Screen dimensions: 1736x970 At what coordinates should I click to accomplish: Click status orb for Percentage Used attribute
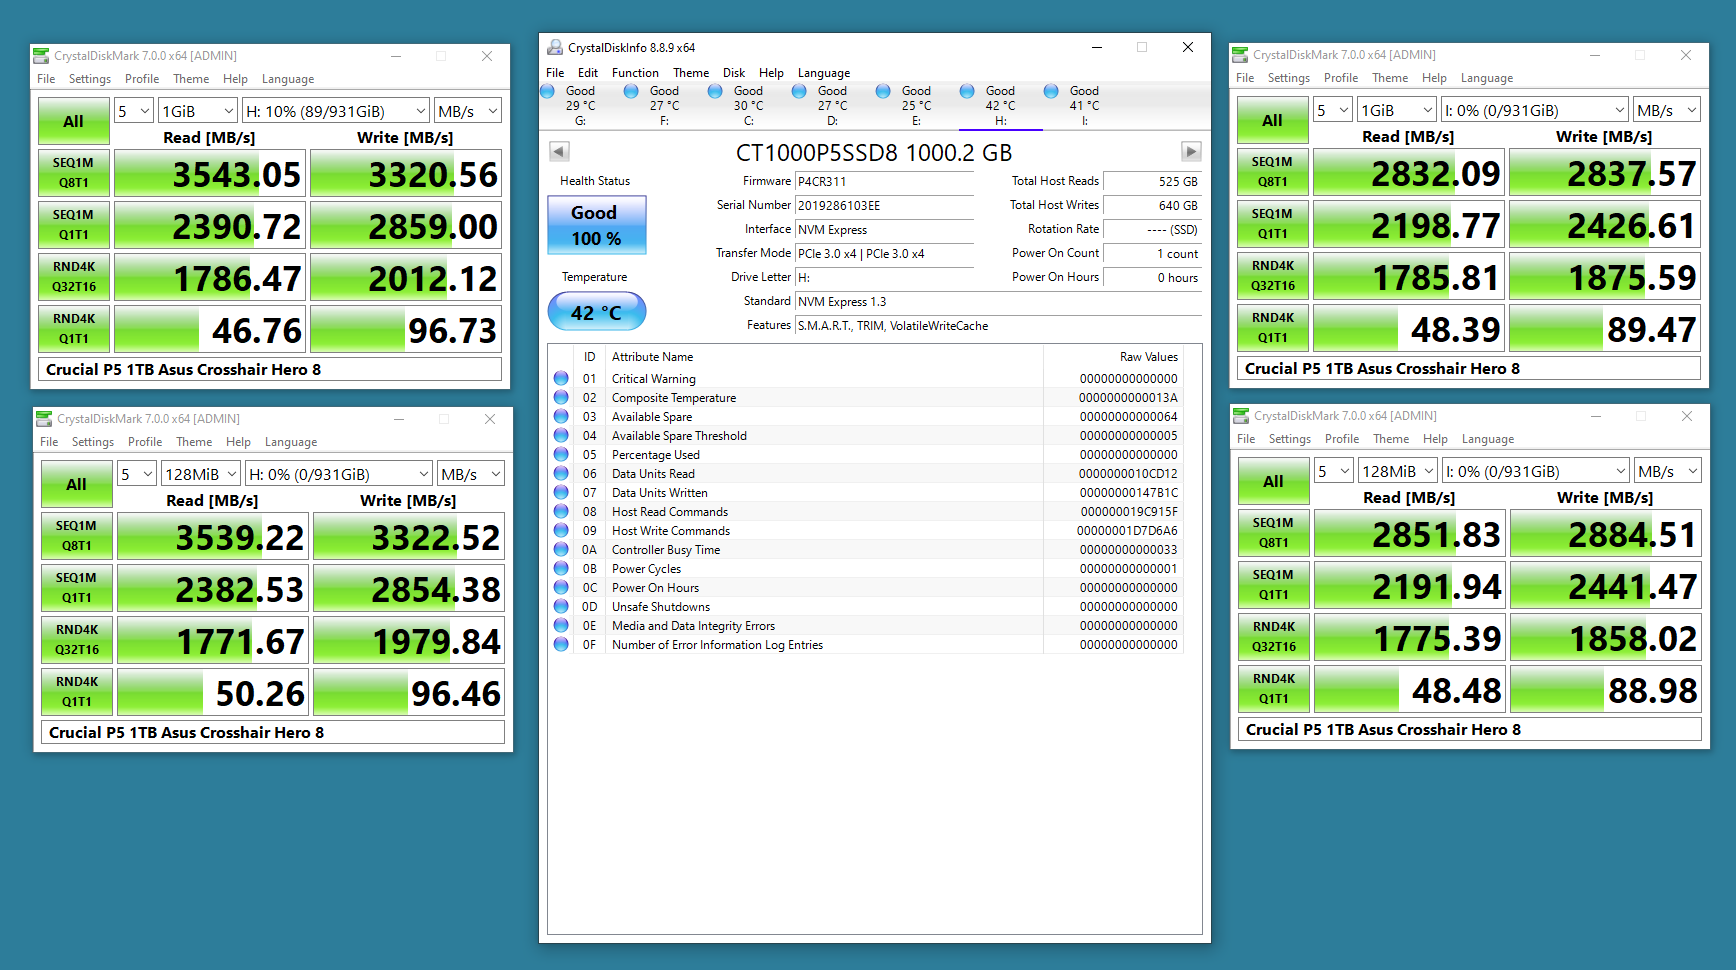(x=561, y=454)
